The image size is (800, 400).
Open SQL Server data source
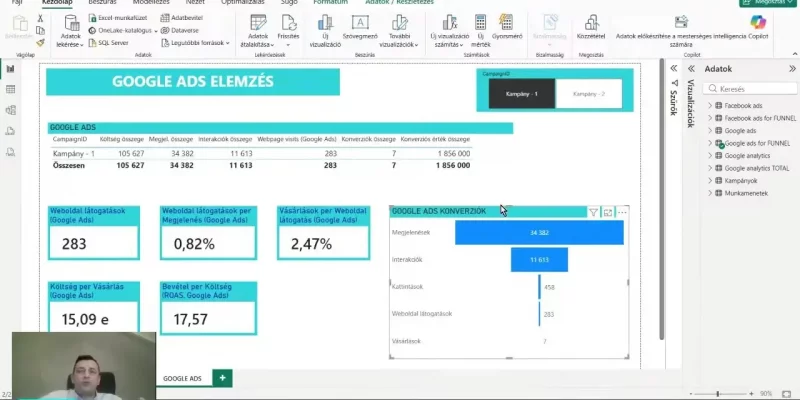(x=108, y=43)
